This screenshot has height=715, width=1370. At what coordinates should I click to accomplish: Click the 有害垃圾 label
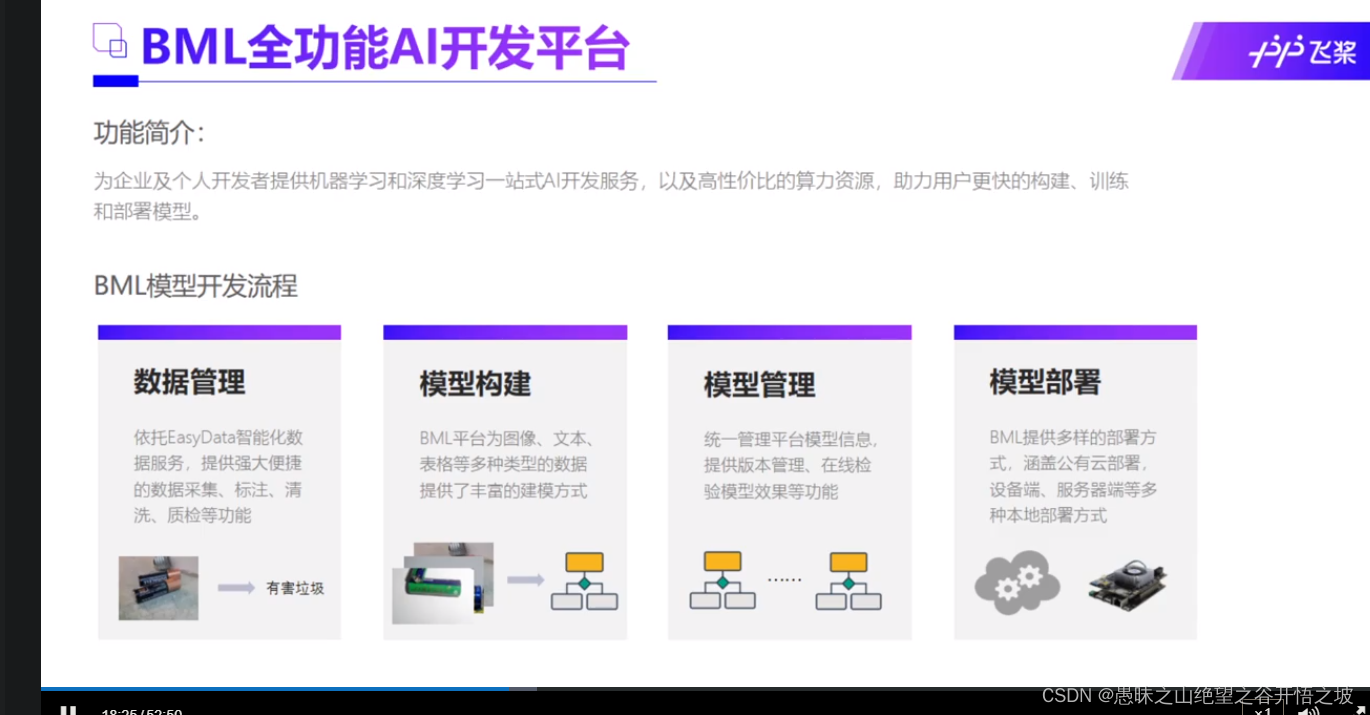295,589
